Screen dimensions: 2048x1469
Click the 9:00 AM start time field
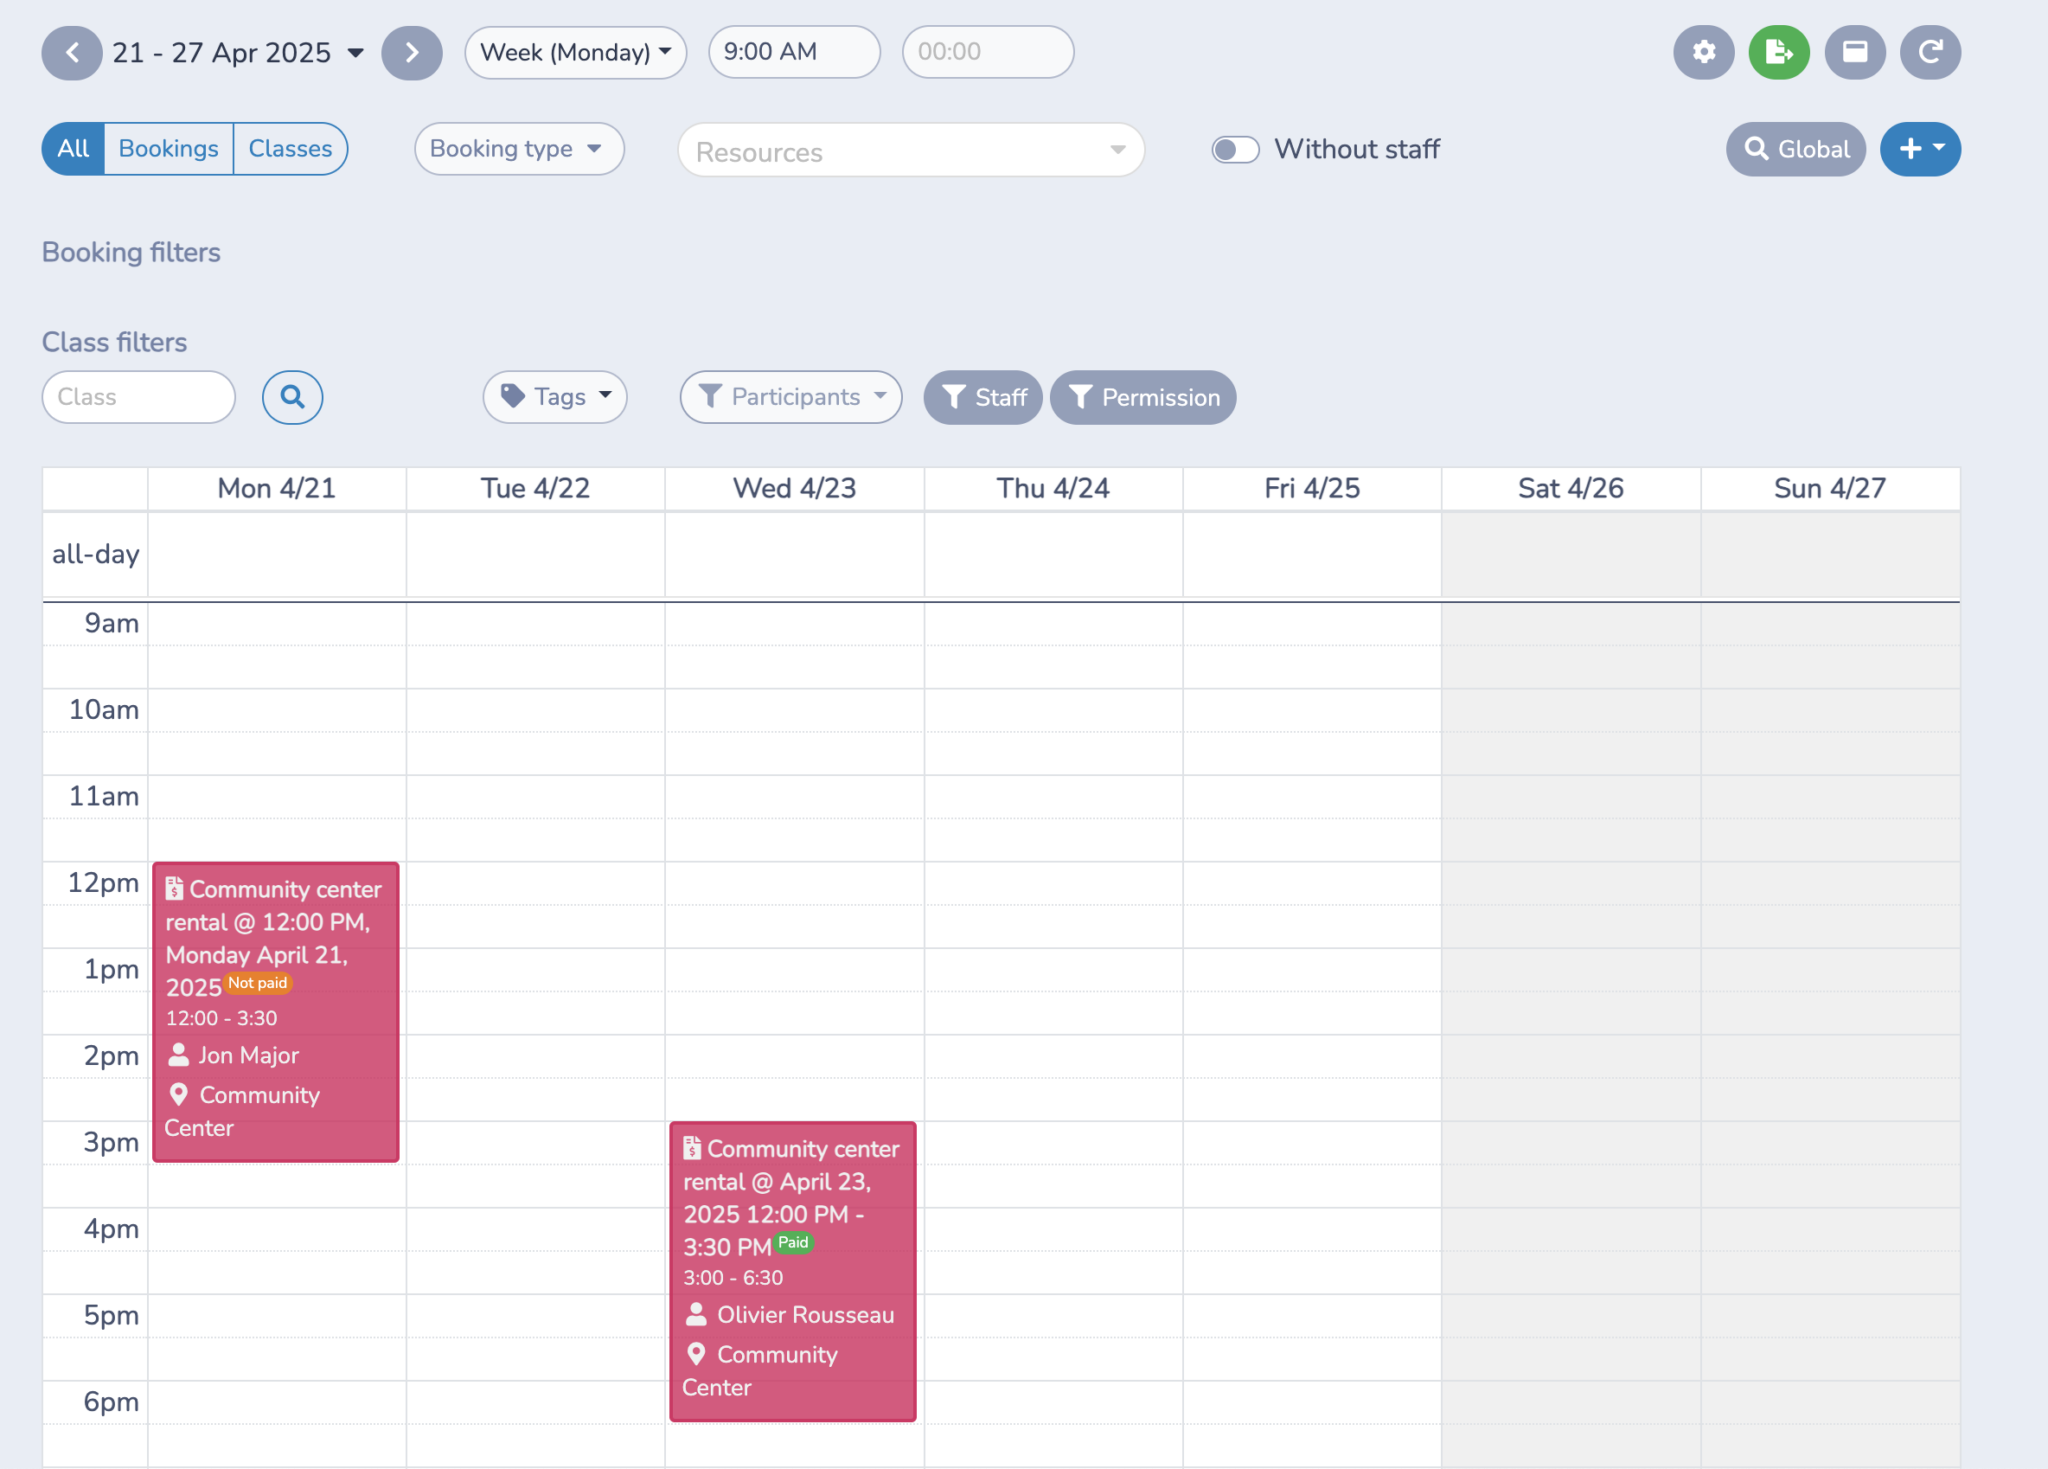794,52
